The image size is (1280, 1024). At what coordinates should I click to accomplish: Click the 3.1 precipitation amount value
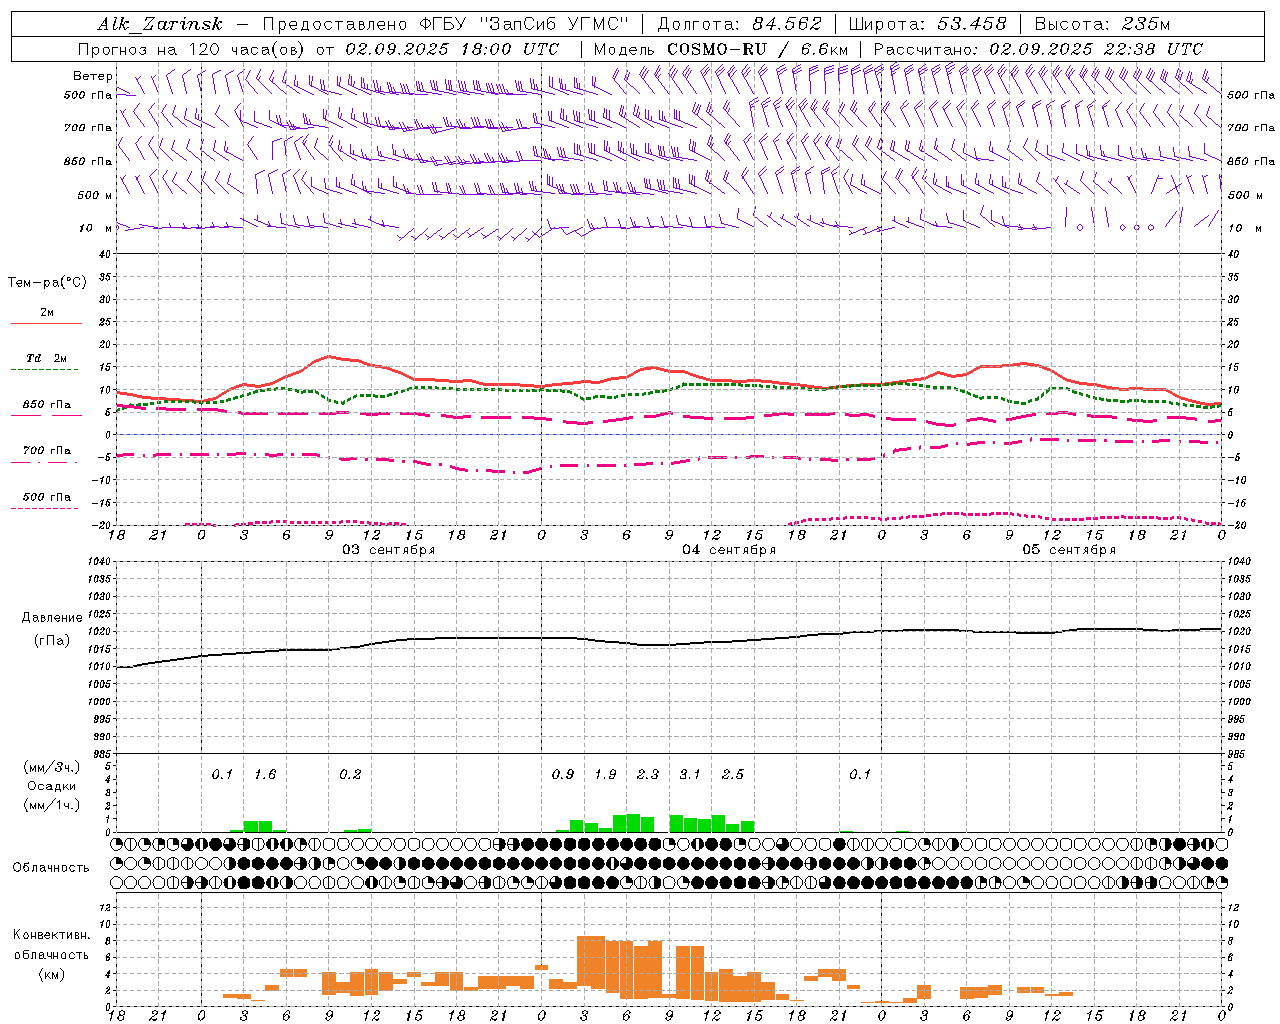(690, 774)
